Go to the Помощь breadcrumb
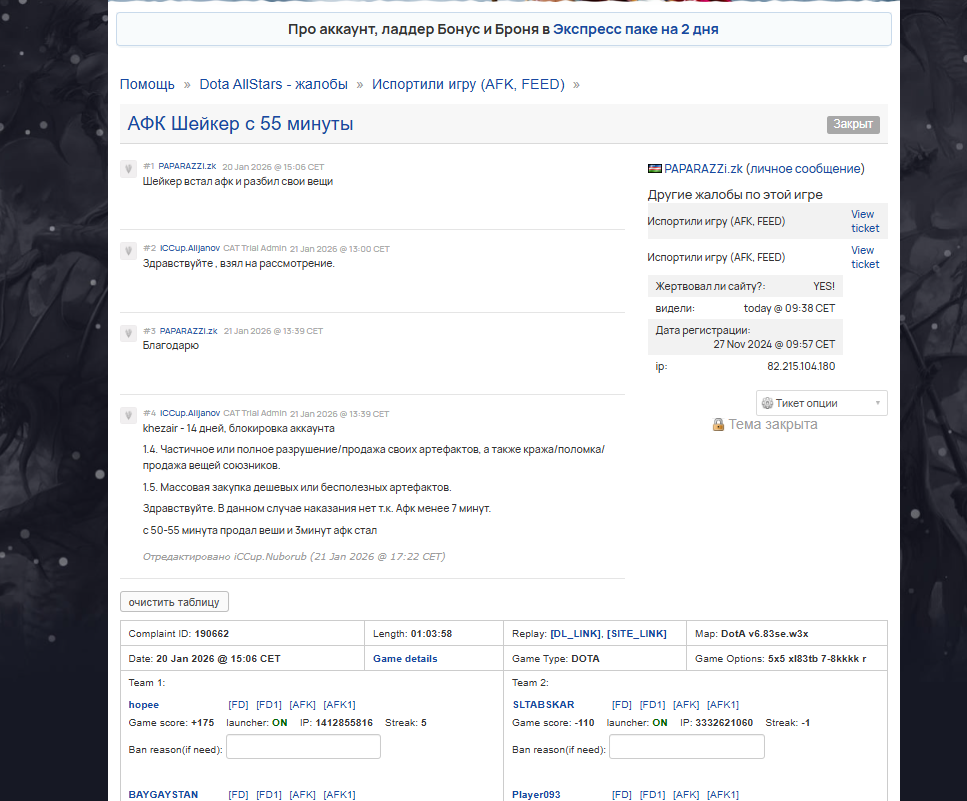The height and width of the screenshot is (801, 967). [147, 84]
